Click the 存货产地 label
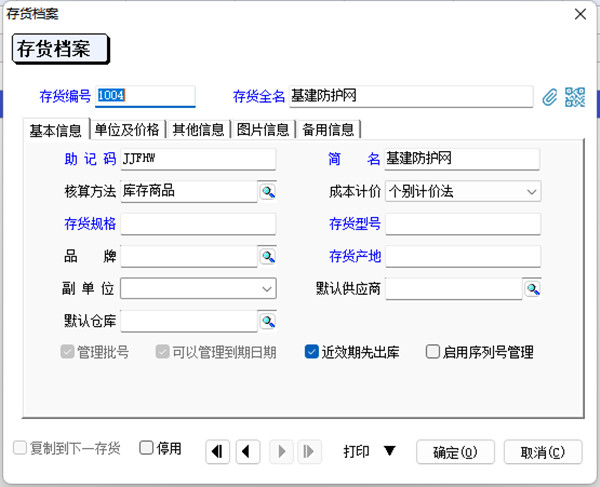 355,256
